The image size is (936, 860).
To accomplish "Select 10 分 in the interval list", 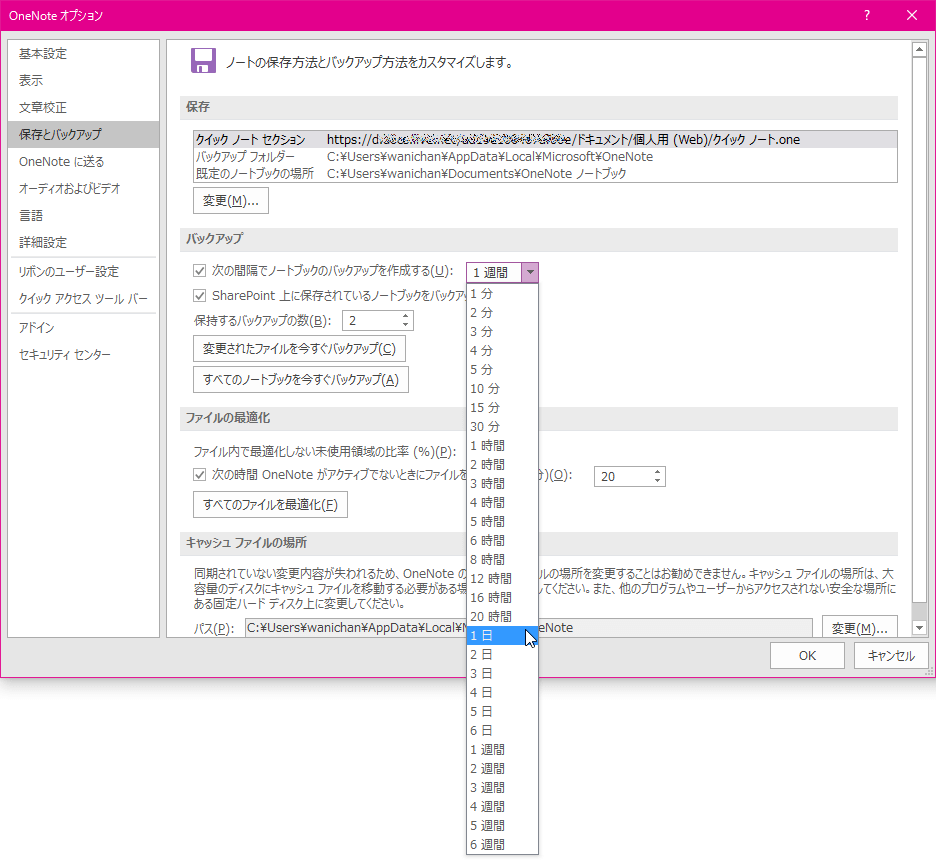I will (x=502, y=389).
